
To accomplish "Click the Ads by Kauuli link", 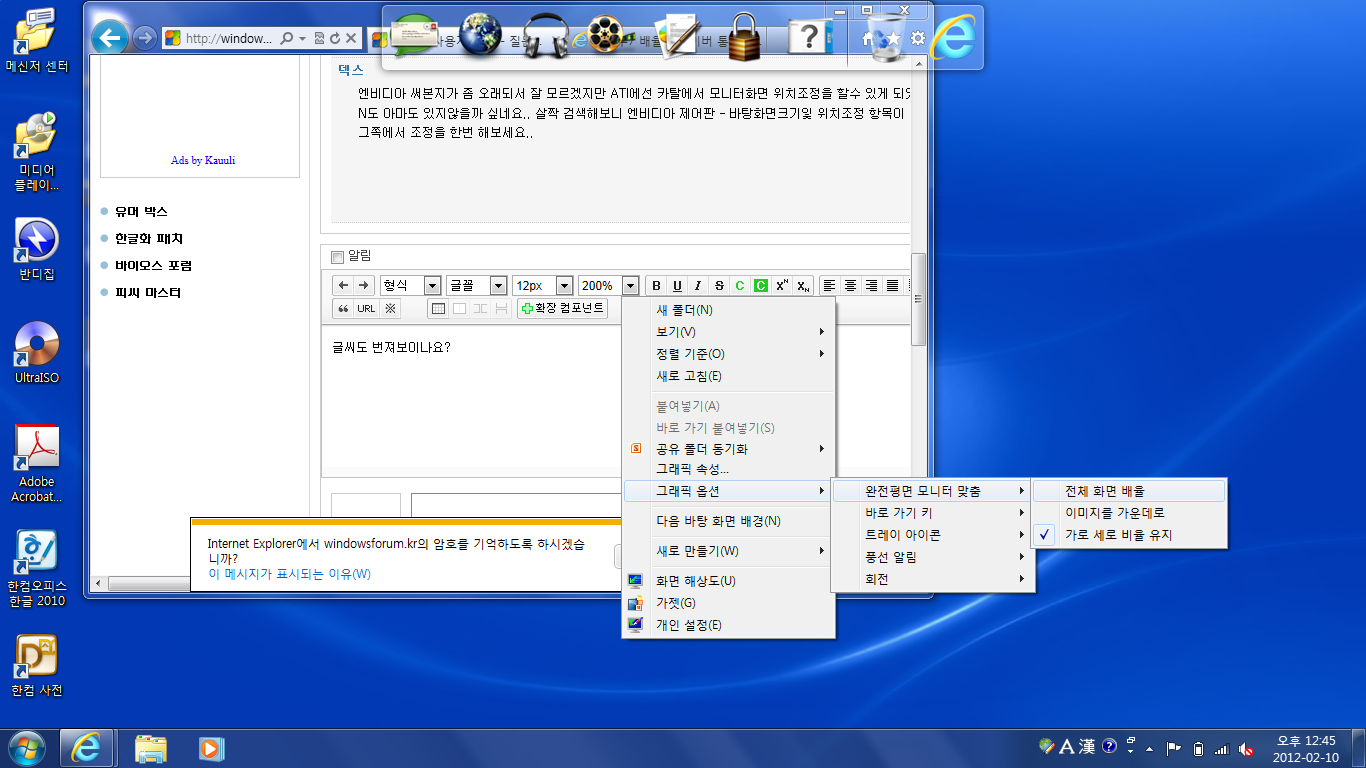I will 203,160.
